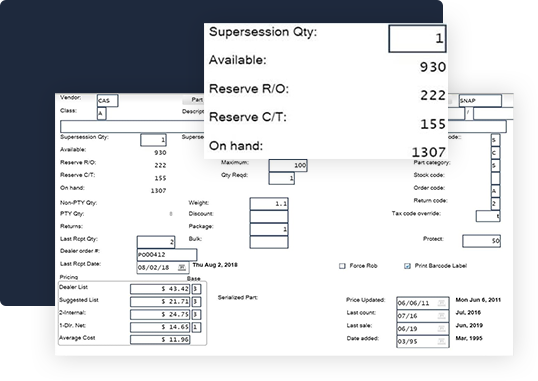Select the Average Cost field
The image size is (538, 381).
[x=160, y=340]
